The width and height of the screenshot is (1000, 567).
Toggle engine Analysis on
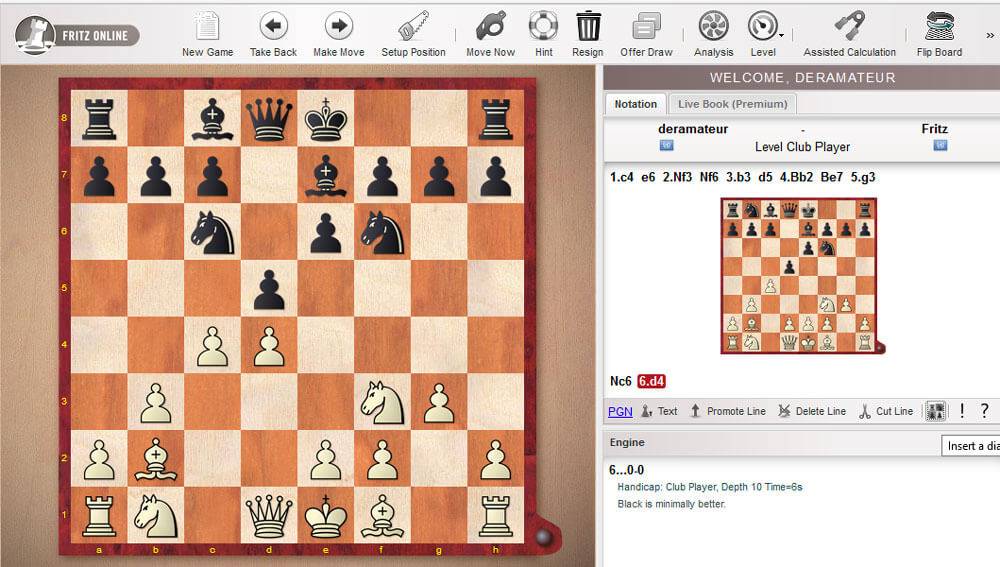pos(713,27)
